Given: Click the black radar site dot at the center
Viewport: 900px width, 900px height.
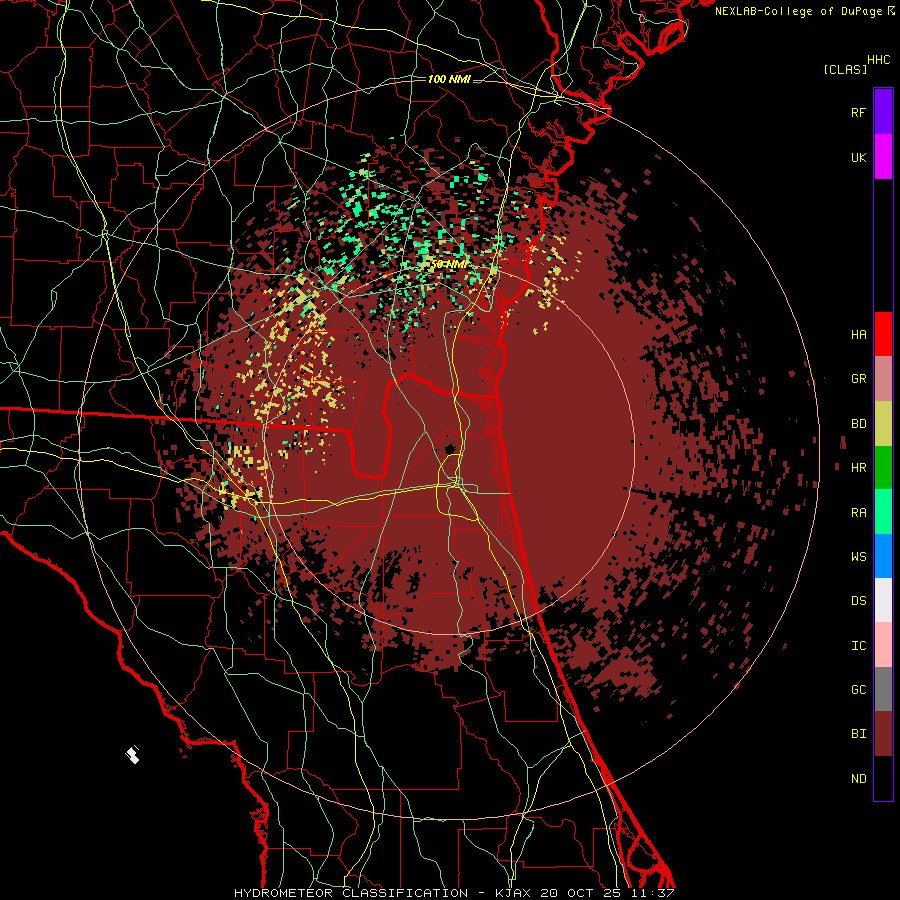Looking at the screenshot, I should pos(450,448).
